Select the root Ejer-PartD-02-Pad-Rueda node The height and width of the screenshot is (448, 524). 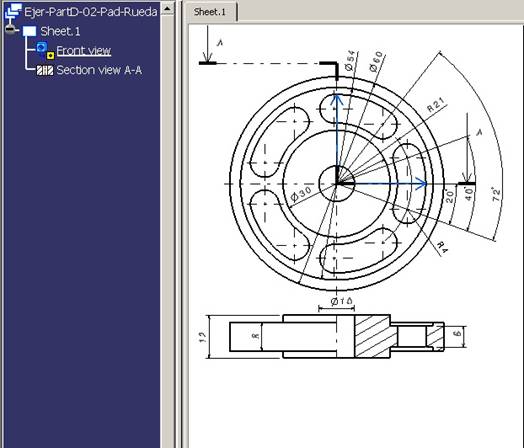91,12
